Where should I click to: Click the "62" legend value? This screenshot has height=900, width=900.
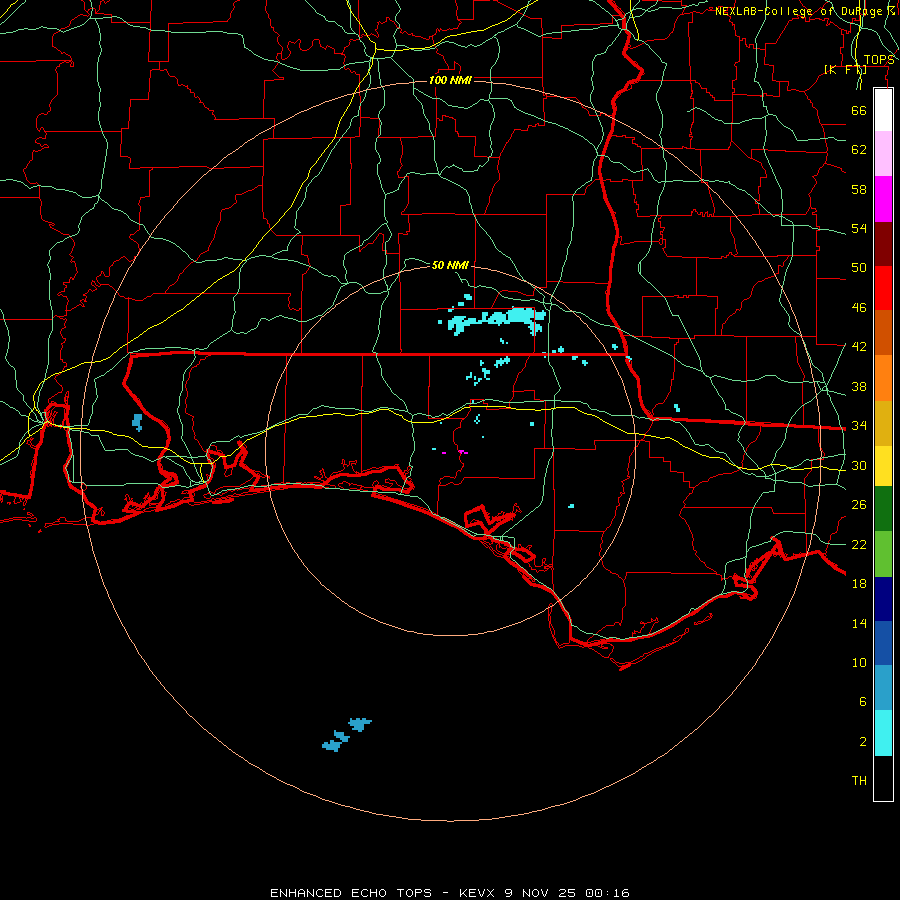(x=859, y=150)
